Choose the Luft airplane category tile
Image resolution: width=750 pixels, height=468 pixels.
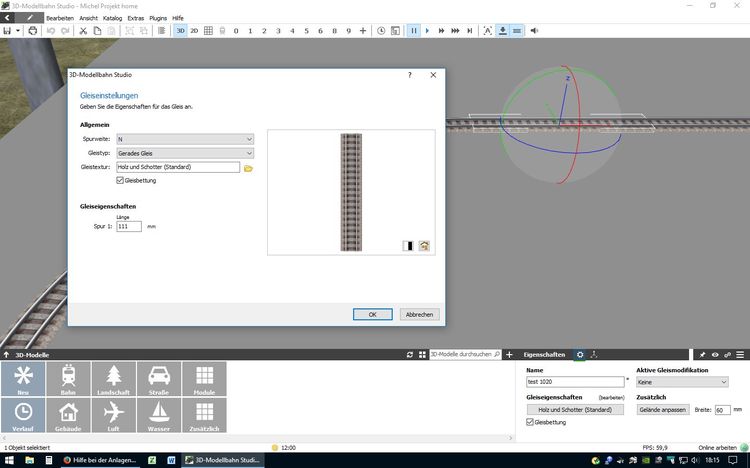tap(114, 415)
